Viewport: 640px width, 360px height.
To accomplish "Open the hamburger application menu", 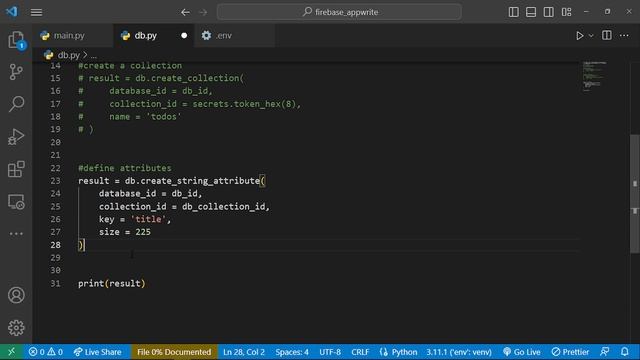I will [36, 12].
